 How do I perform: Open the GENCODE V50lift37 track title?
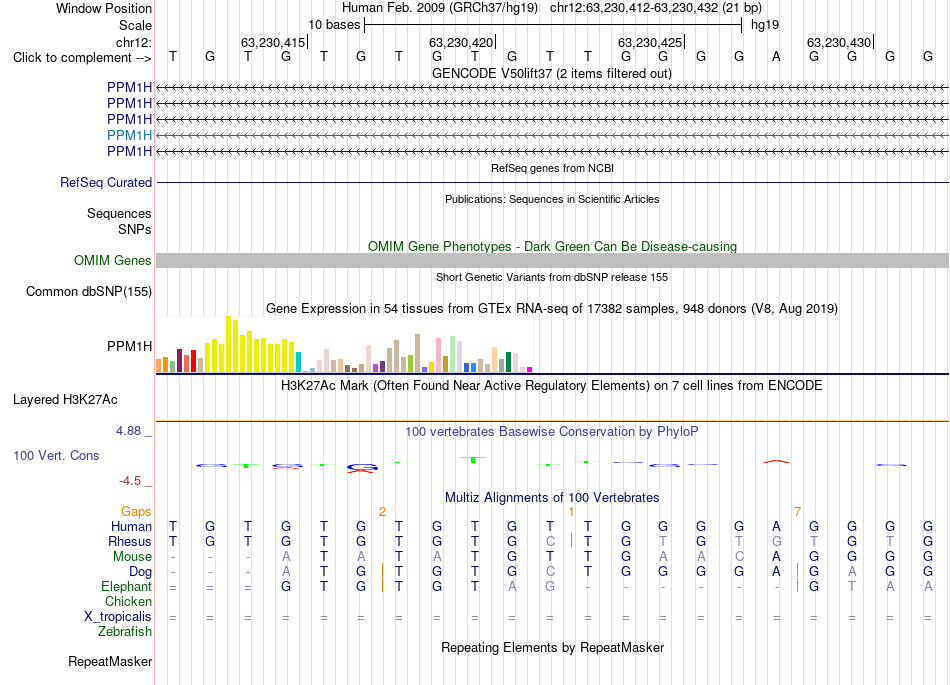point(552,73)
